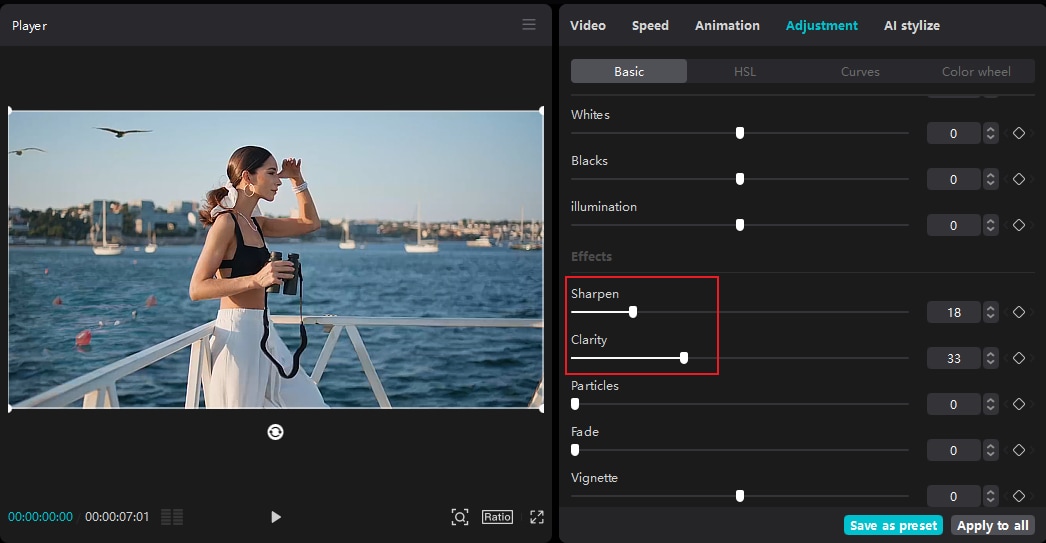Screen dimensions: 1046x543
Task: Add keyframe for Sharpen
Action: [1019, 312]
